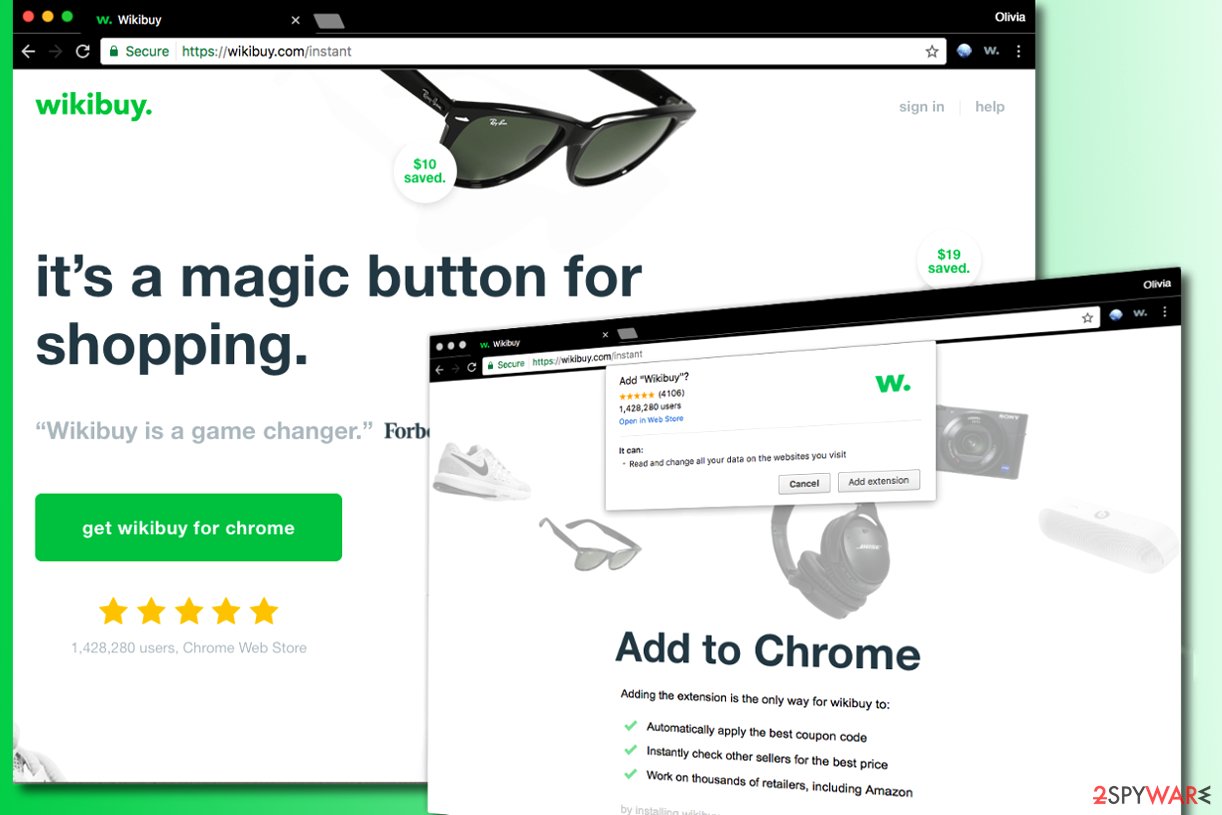Image resolution: width=1222 pixels, height=815 pixels.
Task: Click the five-star rating under the green button
Action: point(189,610)
